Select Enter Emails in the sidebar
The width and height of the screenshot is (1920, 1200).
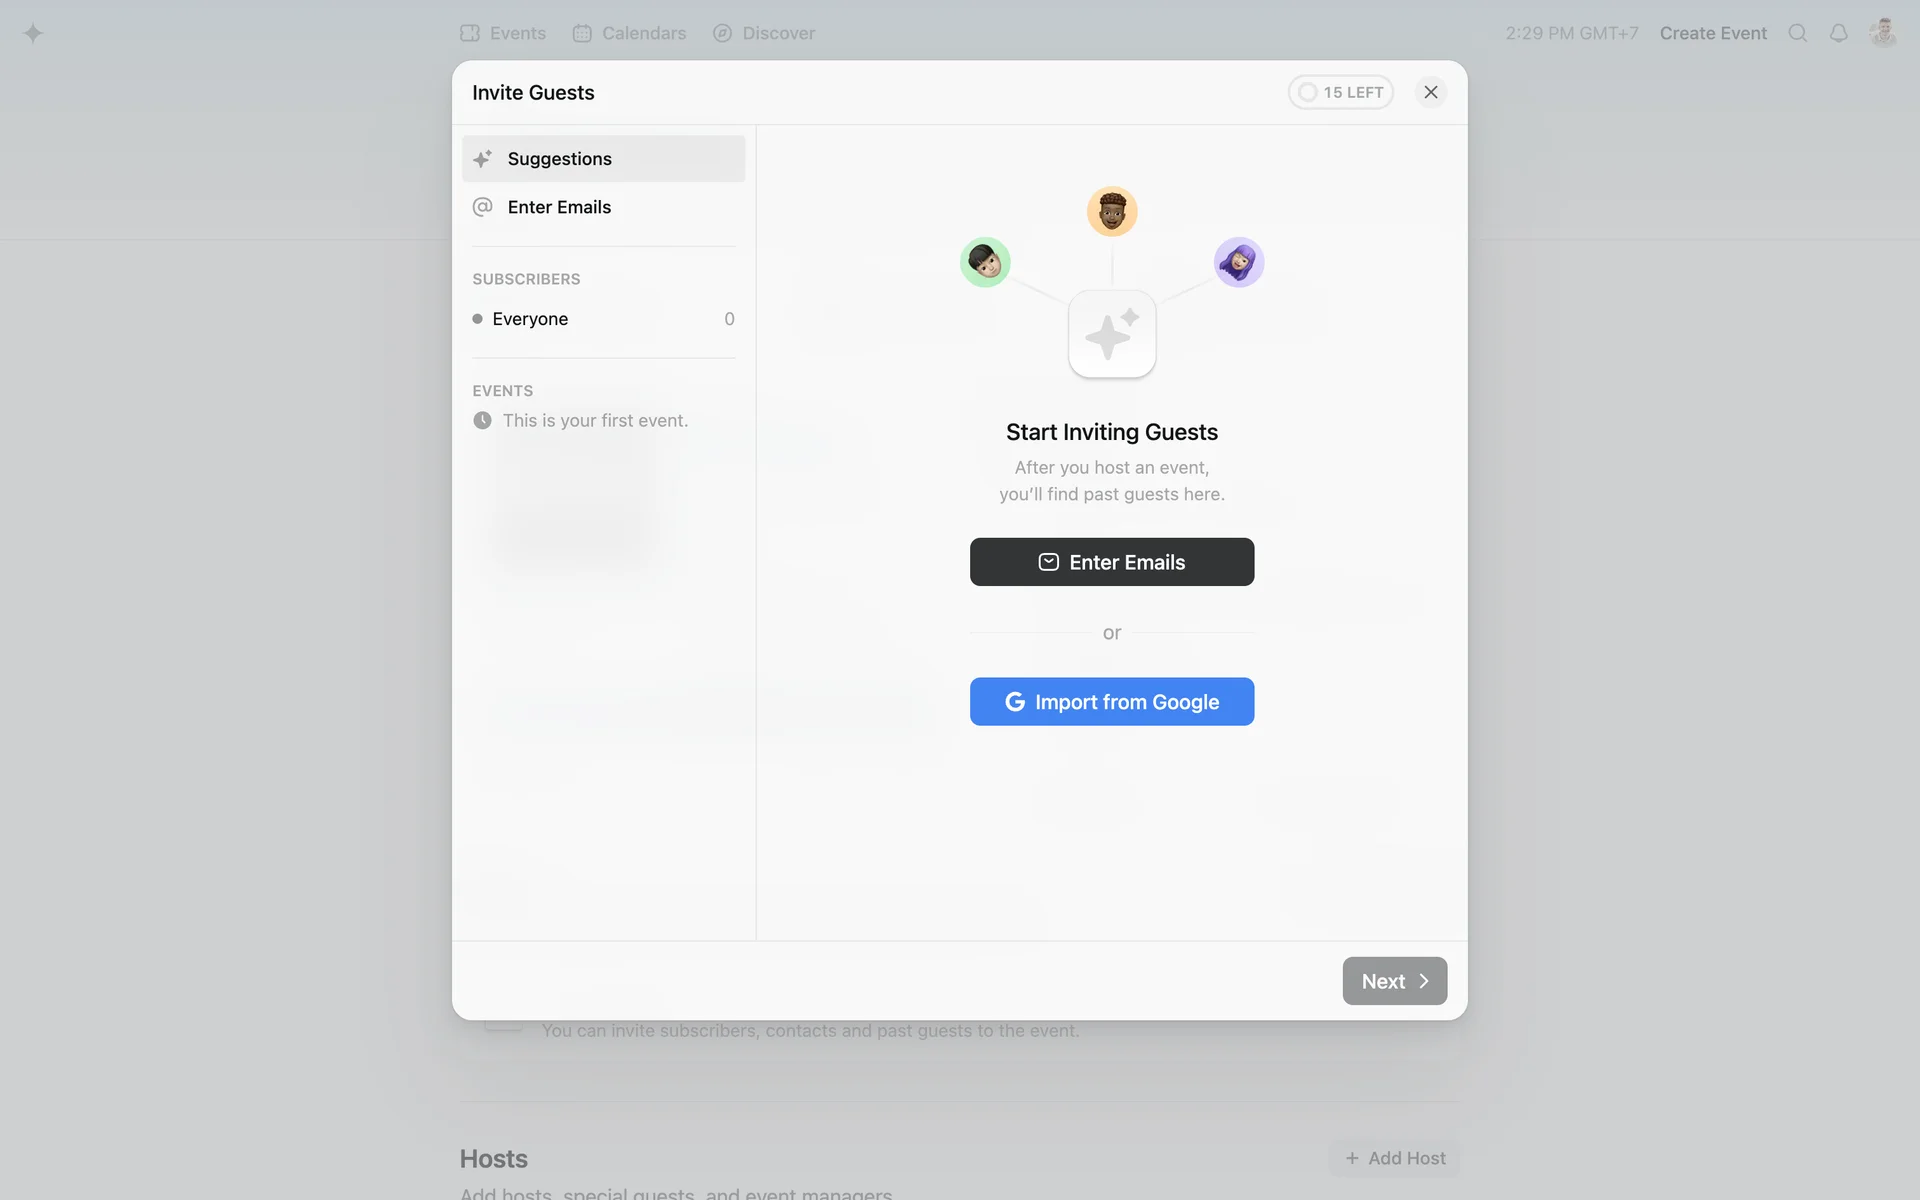click(x=603, y=207)
